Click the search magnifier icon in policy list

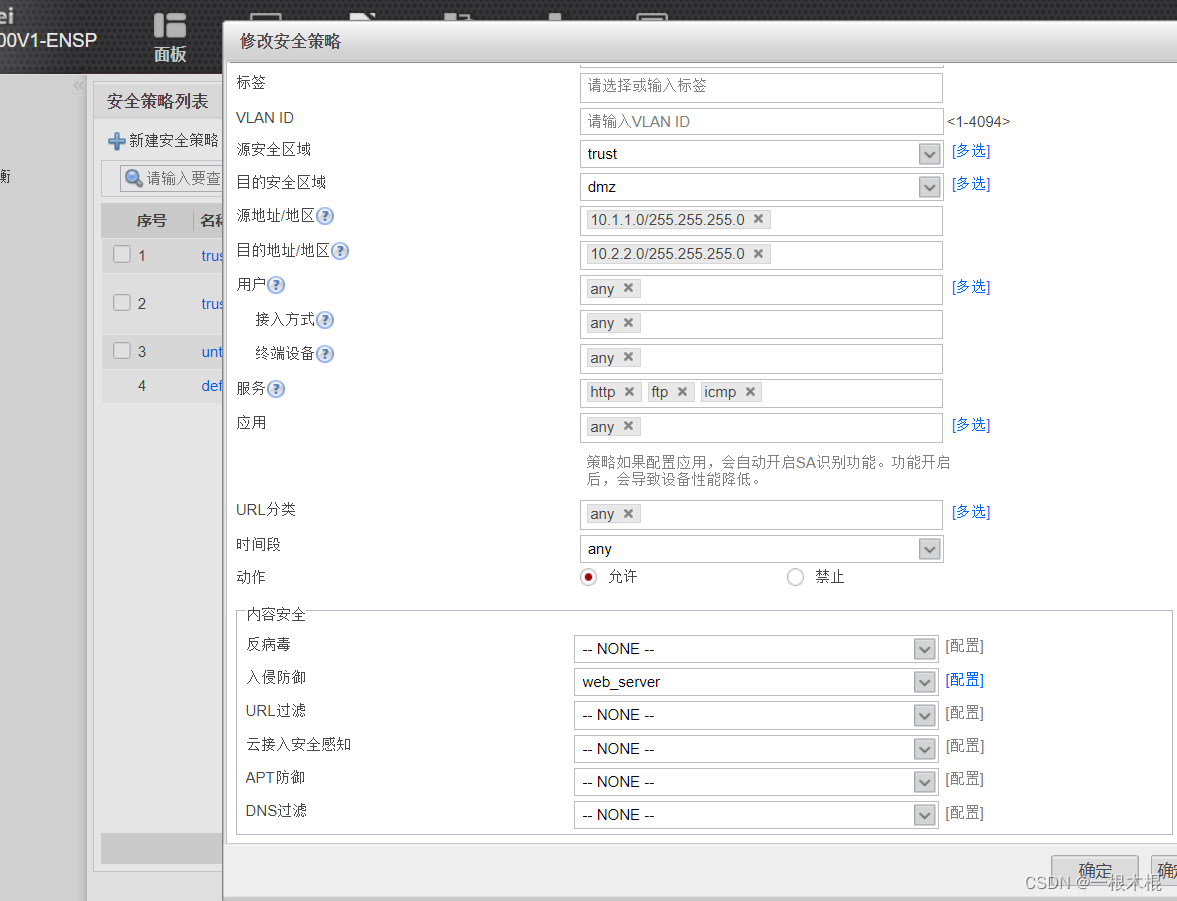(134, 178)
